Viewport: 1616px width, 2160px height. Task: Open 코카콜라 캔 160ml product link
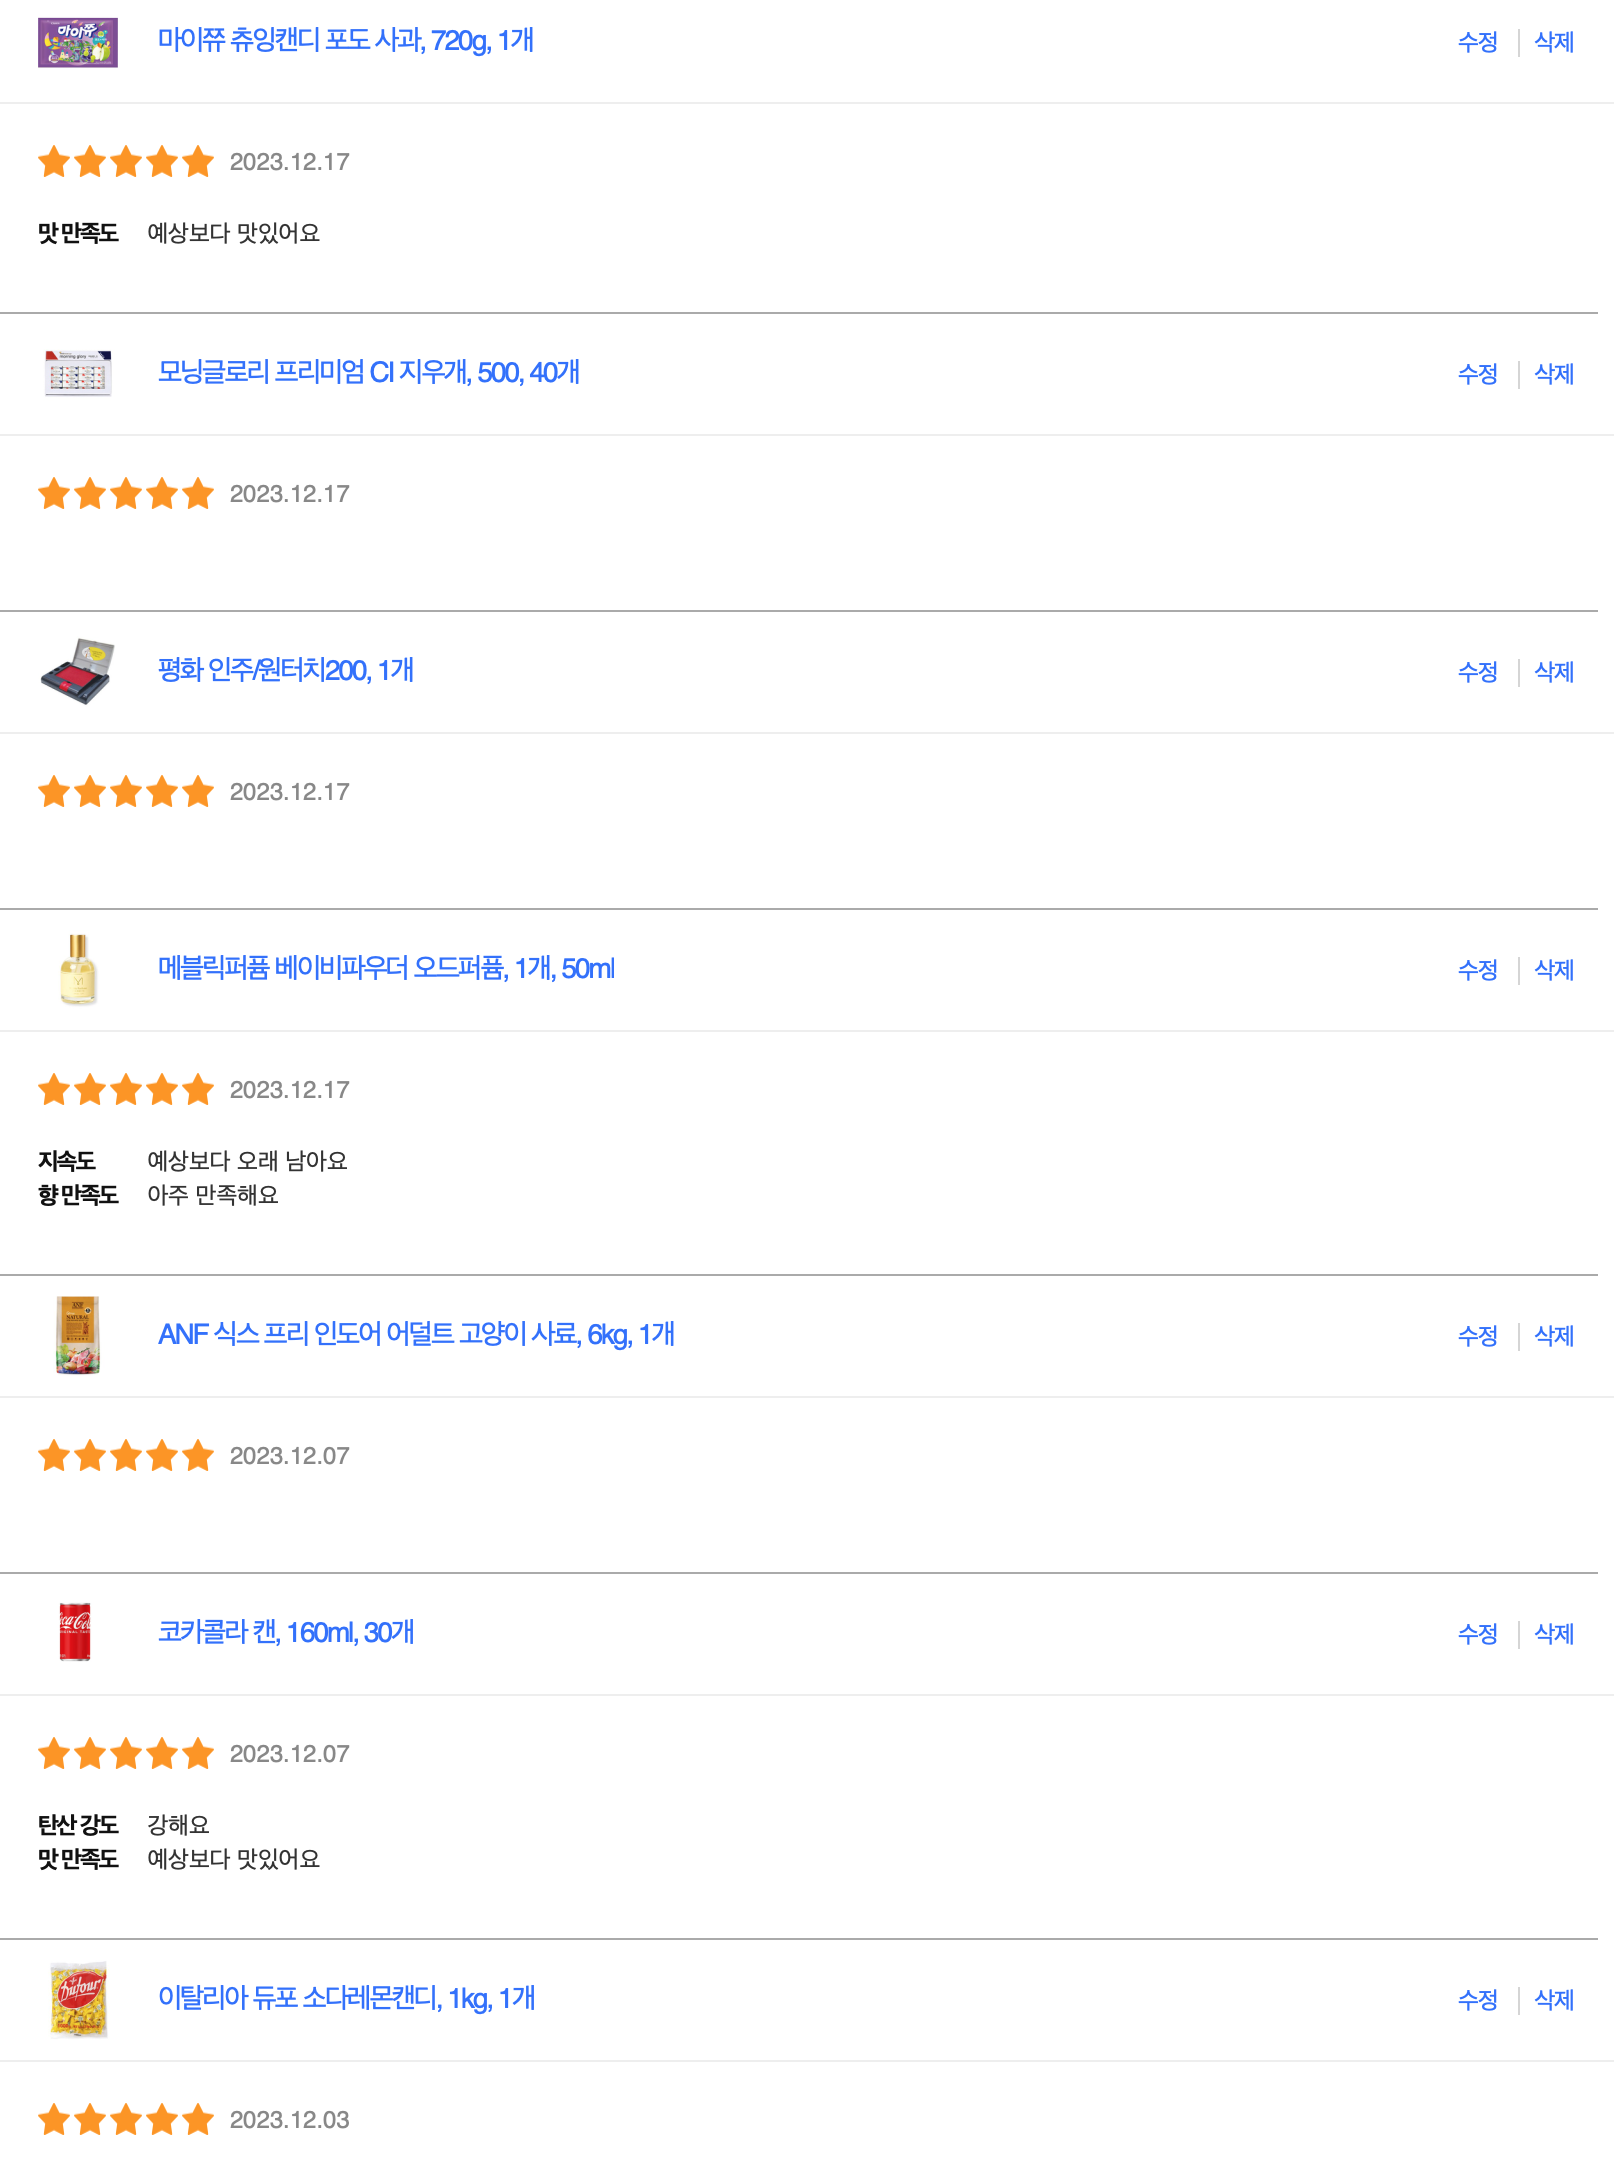click(286, 1633)
